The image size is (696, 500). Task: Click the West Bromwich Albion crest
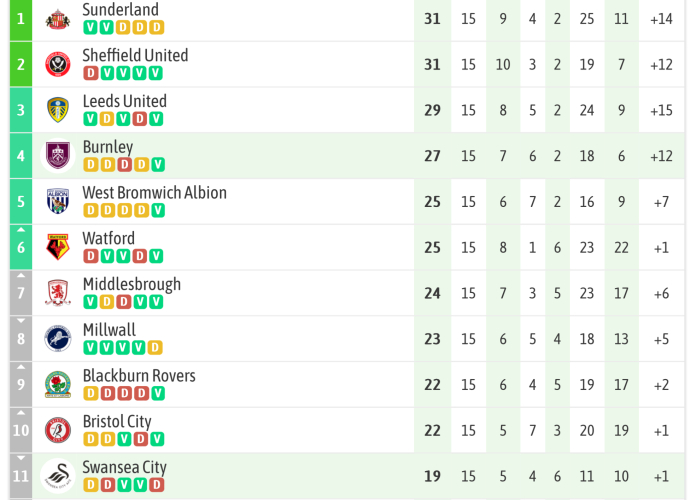click(x=58, y=202)
